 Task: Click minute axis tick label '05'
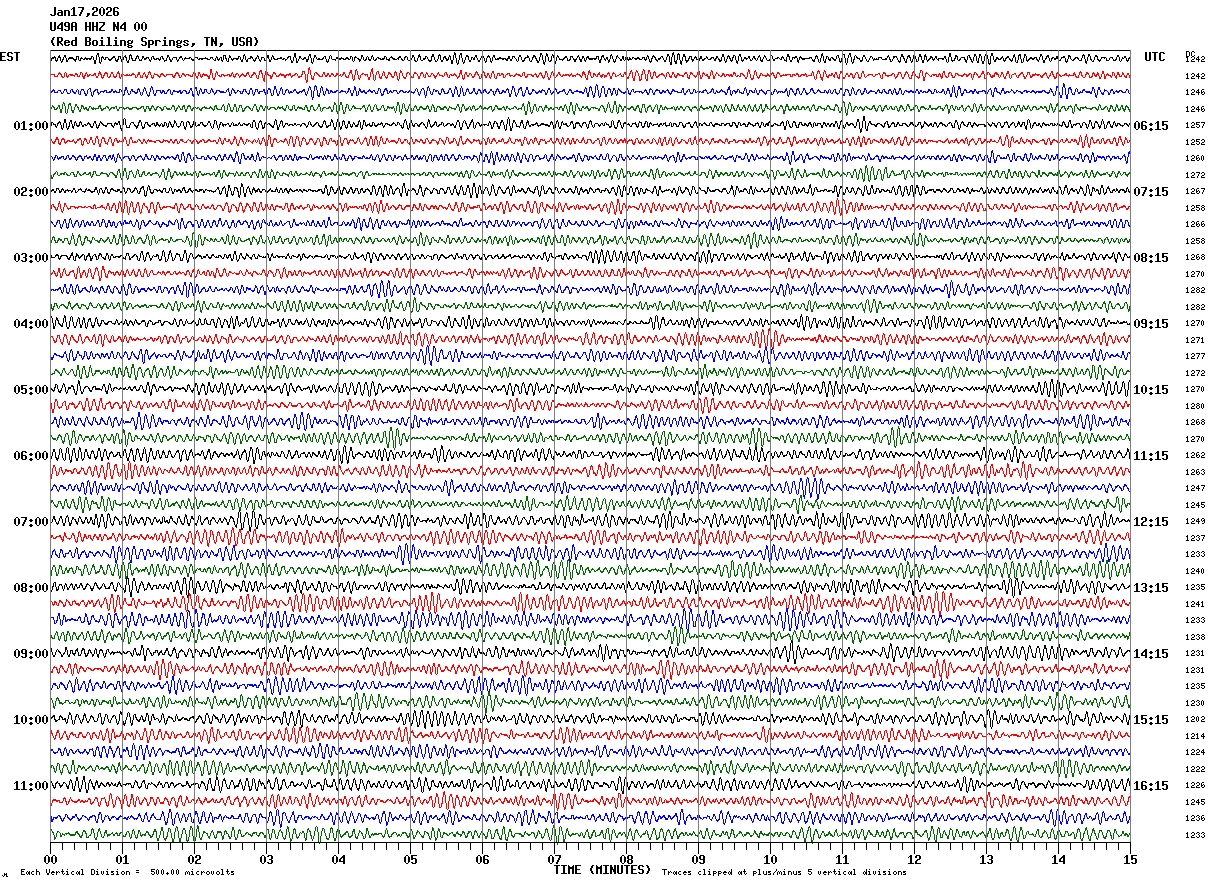click(410, 859)
